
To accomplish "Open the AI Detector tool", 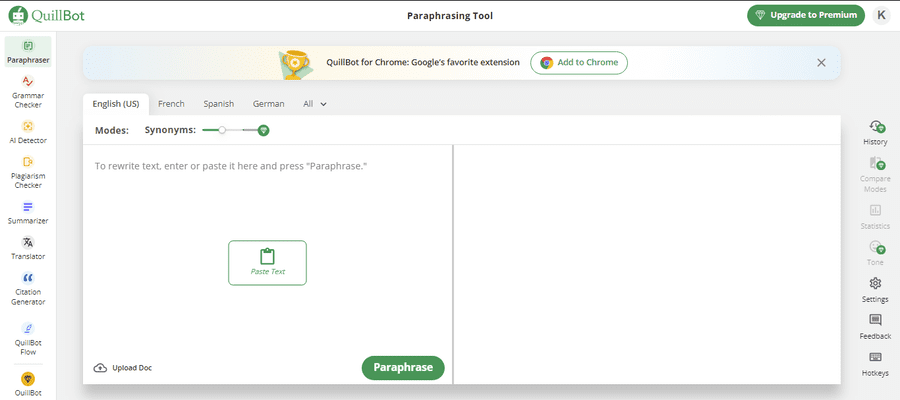I will [28, 132].
